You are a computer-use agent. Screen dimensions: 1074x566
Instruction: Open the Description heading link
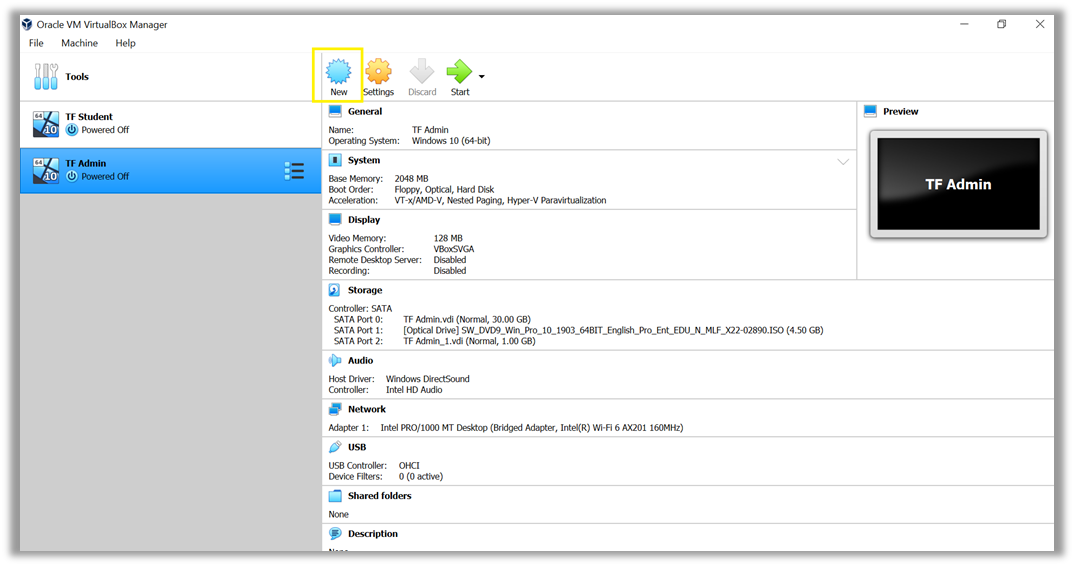pyautogui.click(x=373, y=534)
